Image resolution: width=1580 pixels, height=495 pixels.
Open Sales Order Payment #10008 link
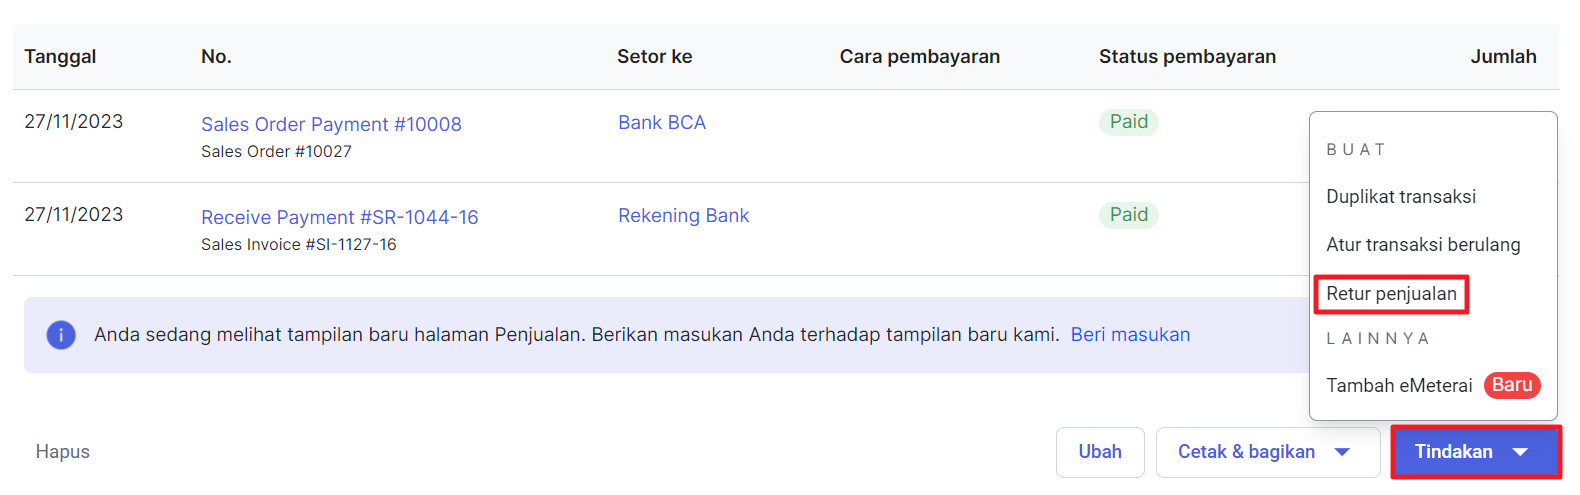(x=331, y=124)
